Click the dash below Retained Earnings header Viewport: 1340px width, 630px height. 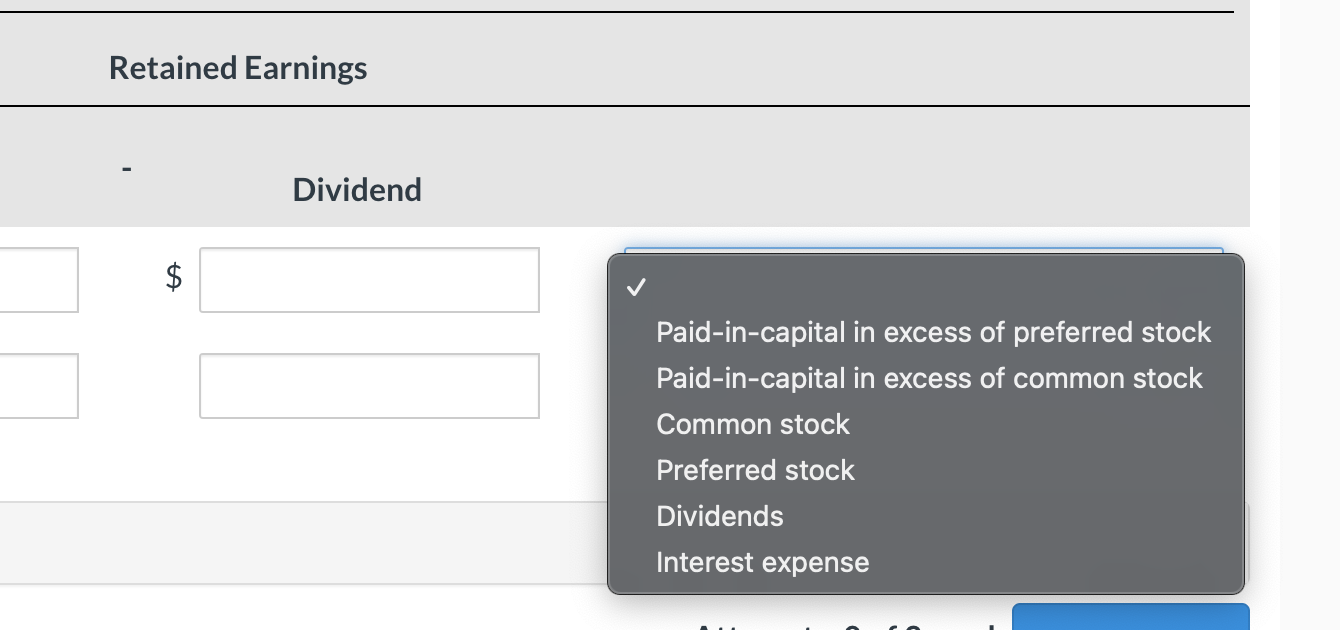tap(126, 167)
